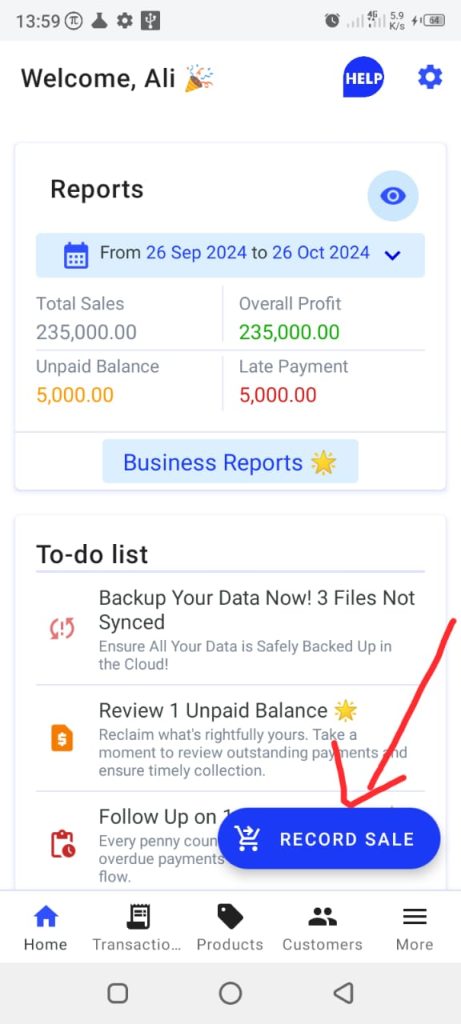Open Business Reports
The width and height of the screenshot is (461, 1024).
pyautogui.click(x=230, y=462)
